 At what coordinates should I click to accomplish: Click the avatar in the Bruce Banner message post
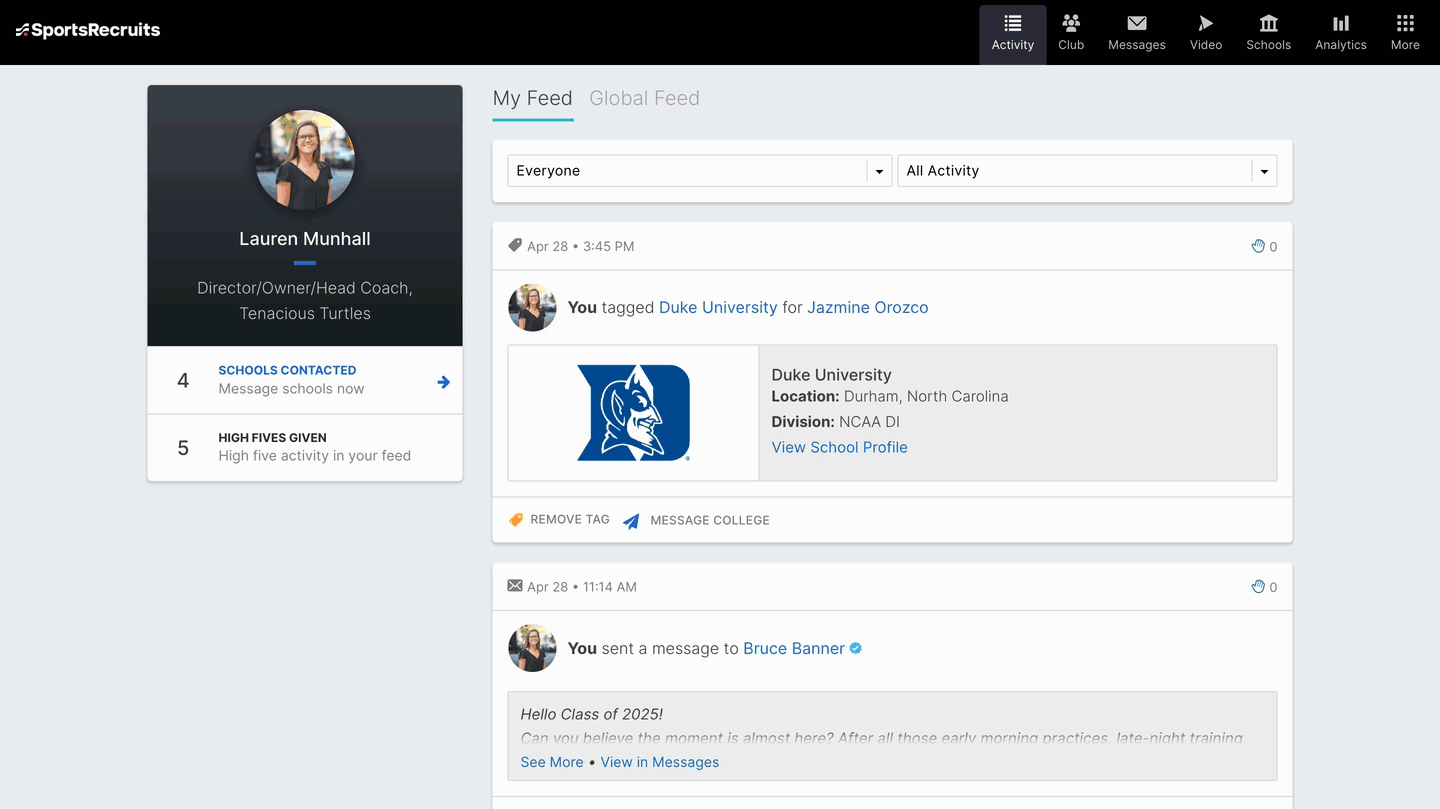(x=532, y=649)
